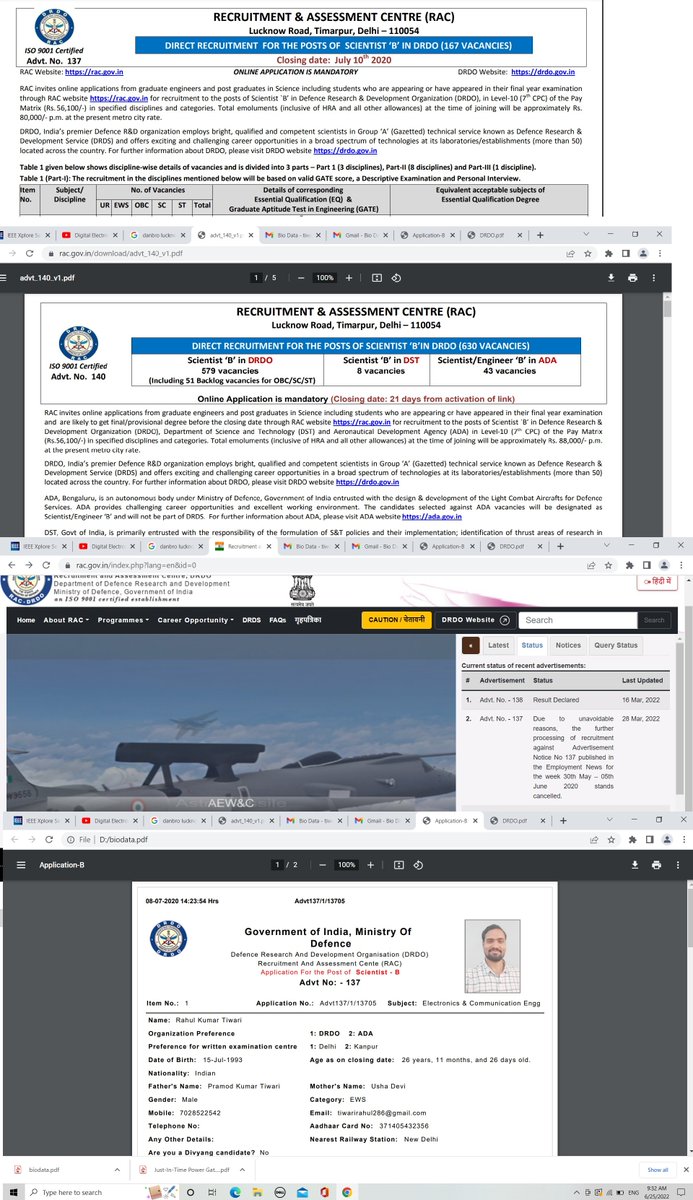Open the DRDS menu item
Image resolution: width=693 pixels, height=1200 pixels.
click(252, 620)
